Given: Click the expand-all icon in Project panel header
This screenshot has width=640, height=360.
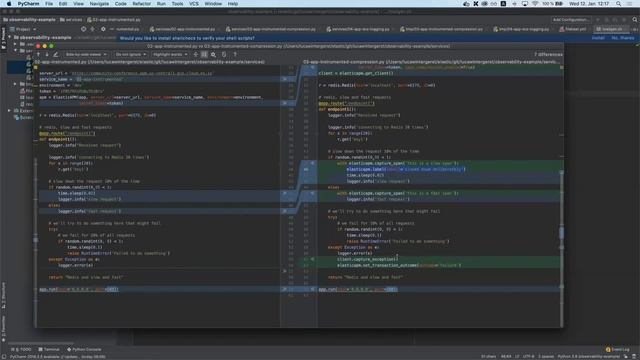Looking at the screenshot, I should point(93,29).
